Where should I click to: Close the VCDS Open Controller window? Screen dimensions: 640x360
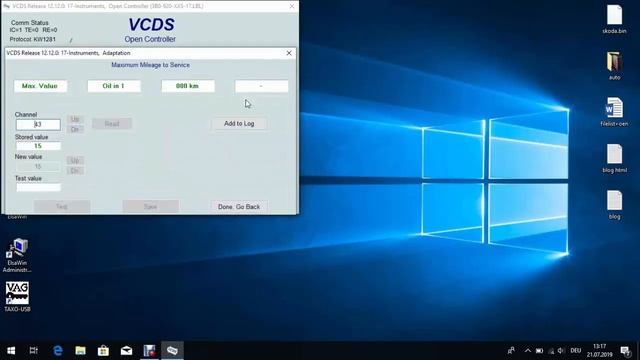[x=292, y=6]
